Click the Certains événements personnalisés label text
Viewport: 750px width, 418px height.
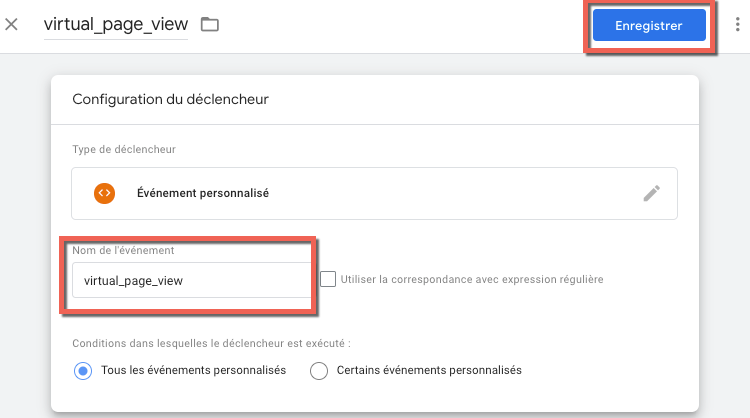pos(429,370)
